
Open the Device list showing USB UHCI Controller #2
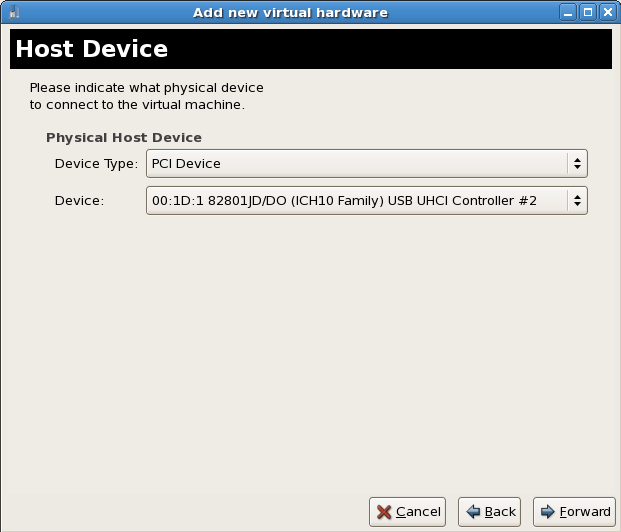(356, 201)
